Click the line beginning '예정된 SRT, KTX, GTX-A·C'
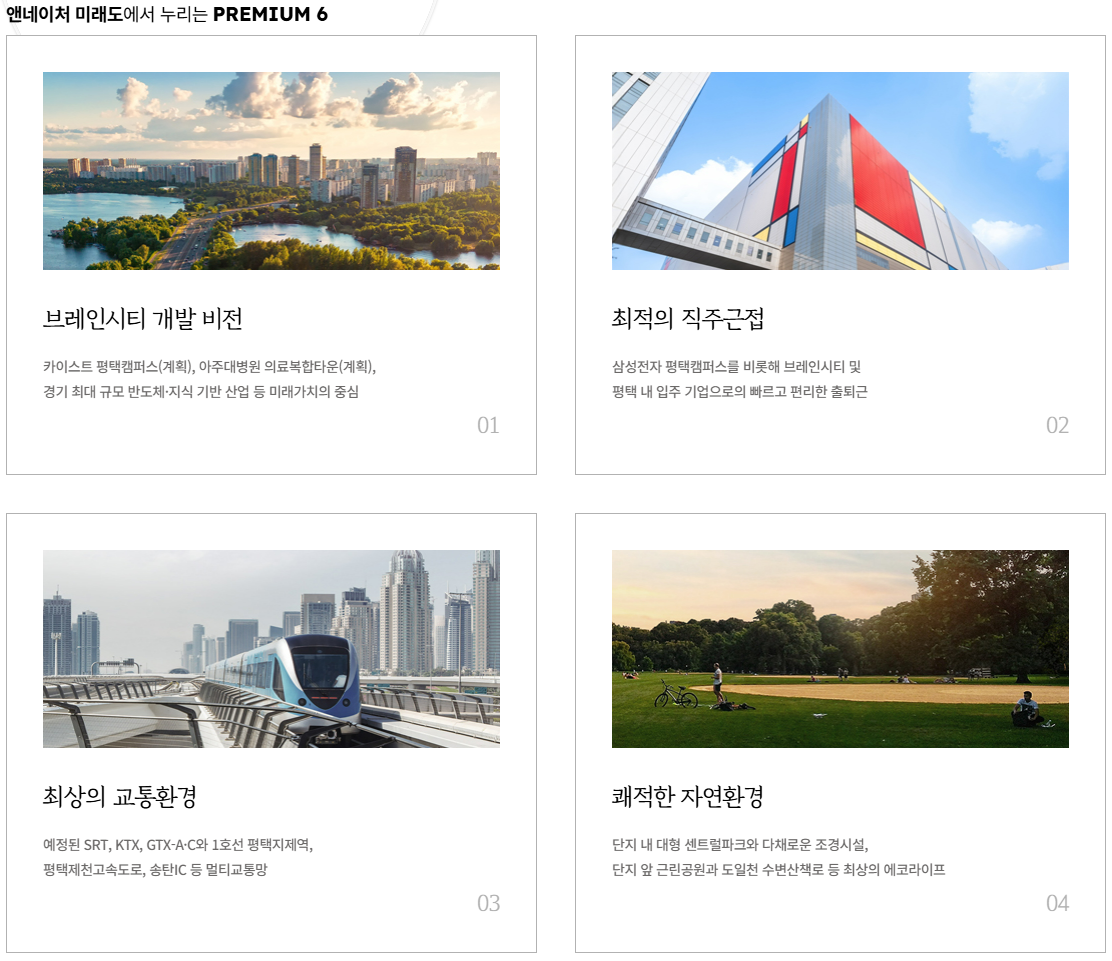The width and height of the screenshot is (1112, 961). (178, 845)
